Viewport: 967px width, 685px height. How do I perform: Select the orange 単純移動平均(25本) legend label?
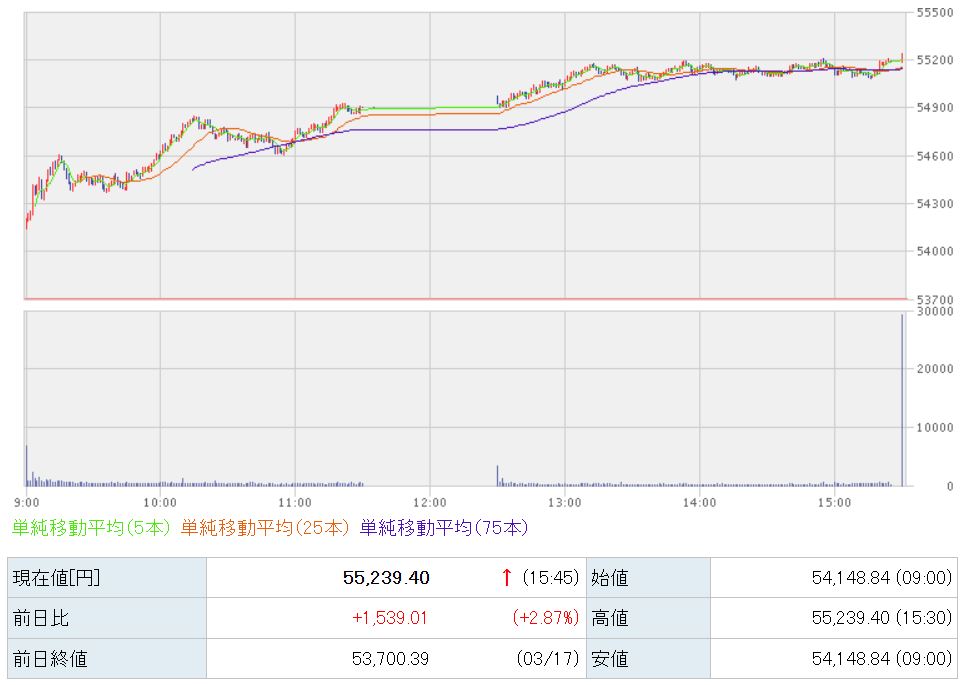(266, 527)
